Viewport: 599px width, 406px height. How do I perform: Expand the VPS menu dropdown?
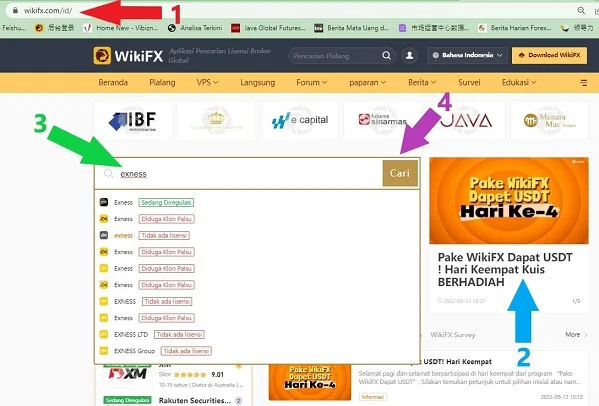(207, 82)
